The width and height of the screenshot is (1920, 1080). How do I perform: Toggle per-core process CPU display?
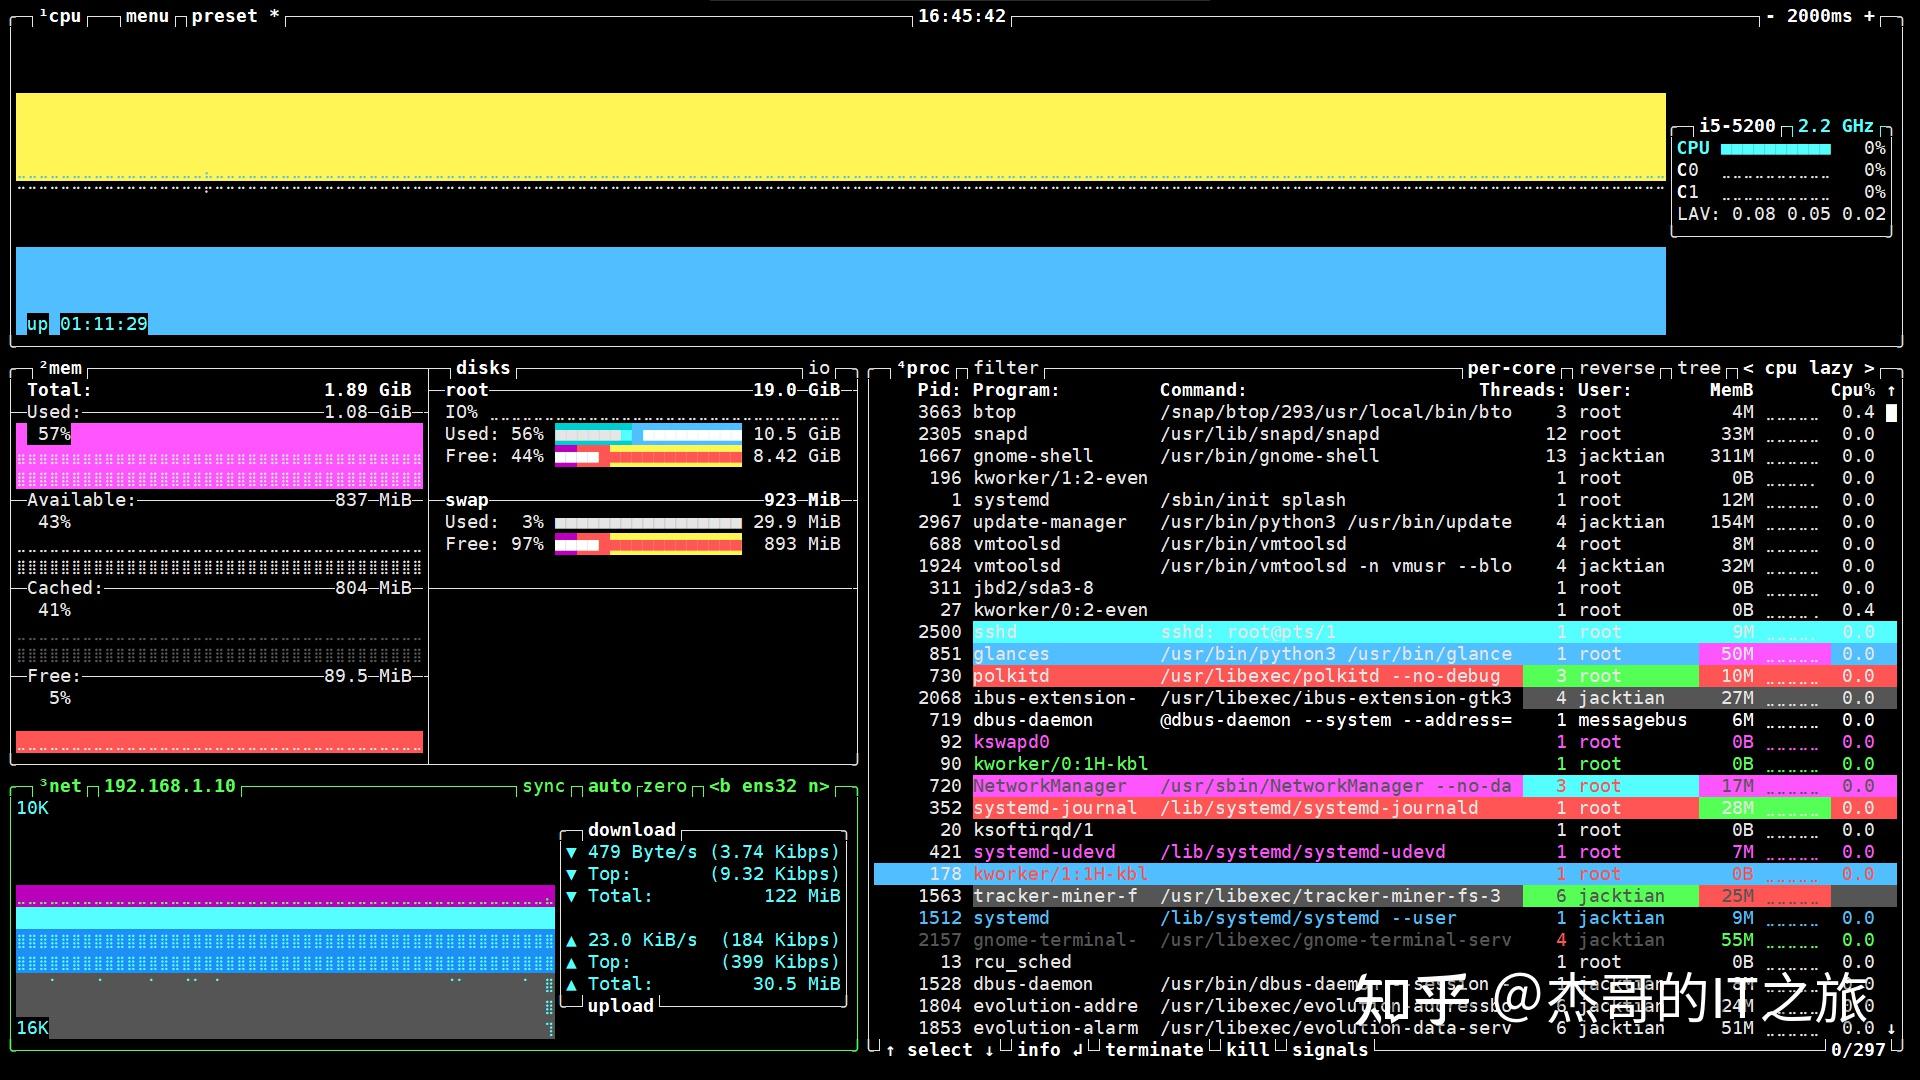click(x=1511, y=368)
